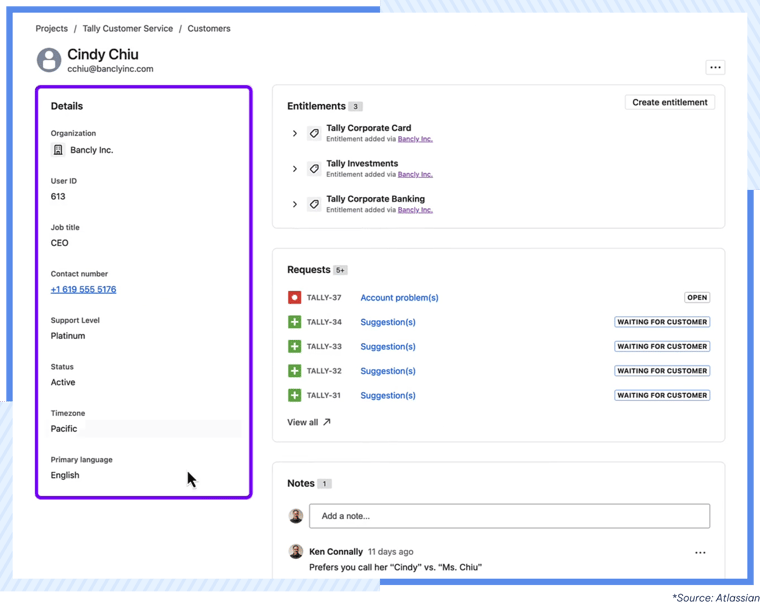Open the Customers breadcrumb
Screen dimensions: 760x604
pyautogui.click(x=209, y=29)
